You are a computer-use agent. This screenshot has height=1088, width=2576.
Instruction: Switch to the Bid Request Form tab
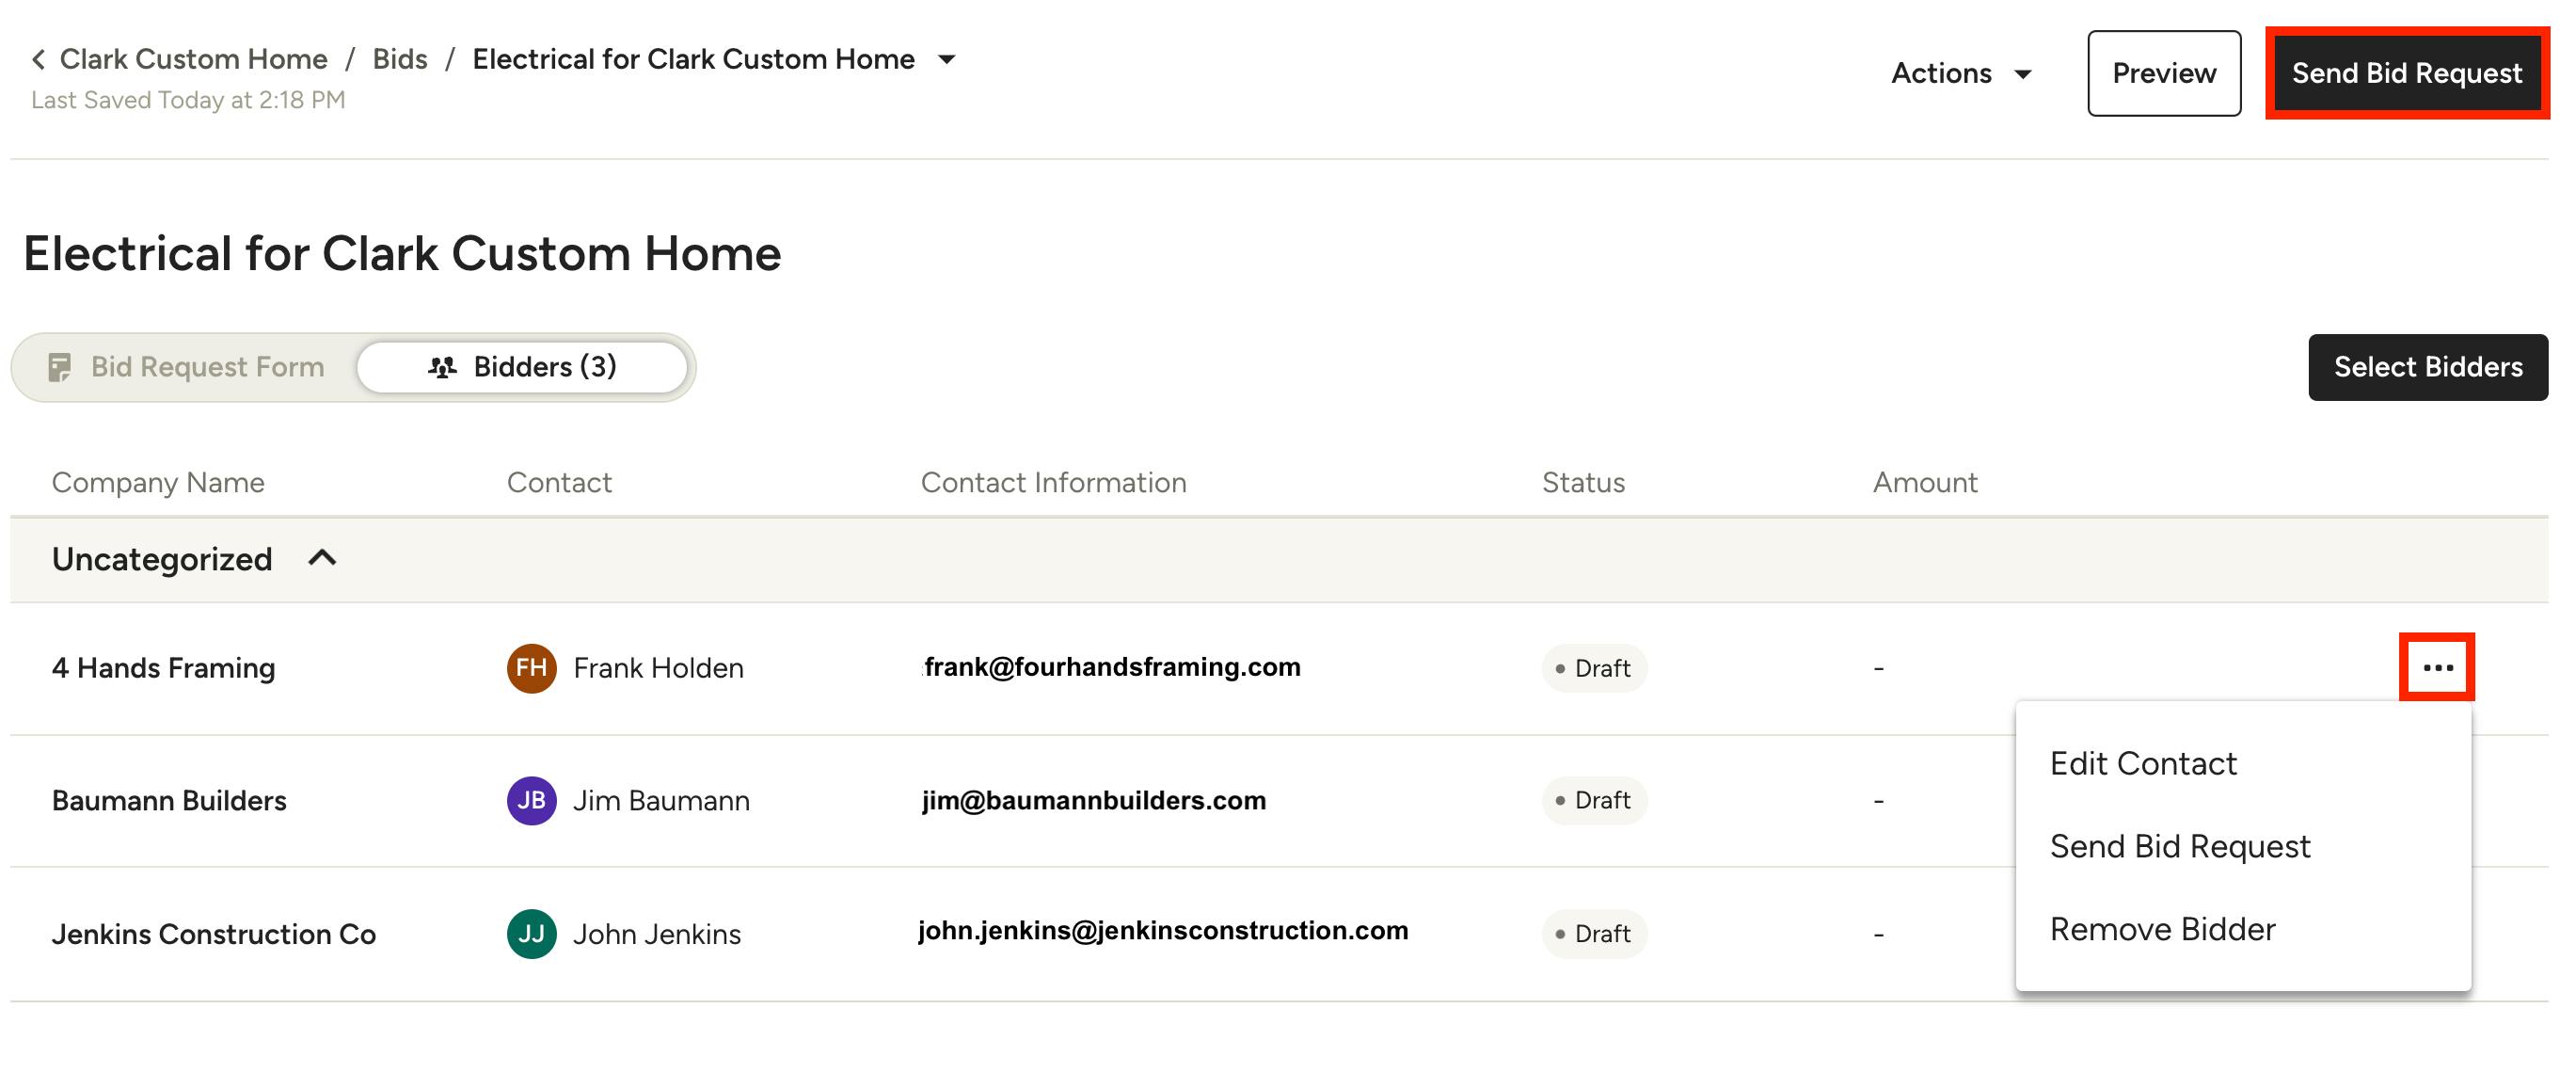pos(186,367)
